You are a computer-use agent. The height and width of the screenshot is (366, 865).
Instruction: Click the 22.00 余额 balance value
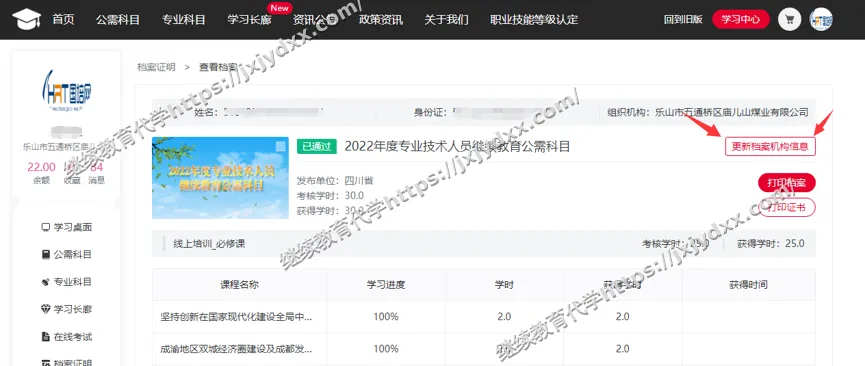(x=41, y=167)
